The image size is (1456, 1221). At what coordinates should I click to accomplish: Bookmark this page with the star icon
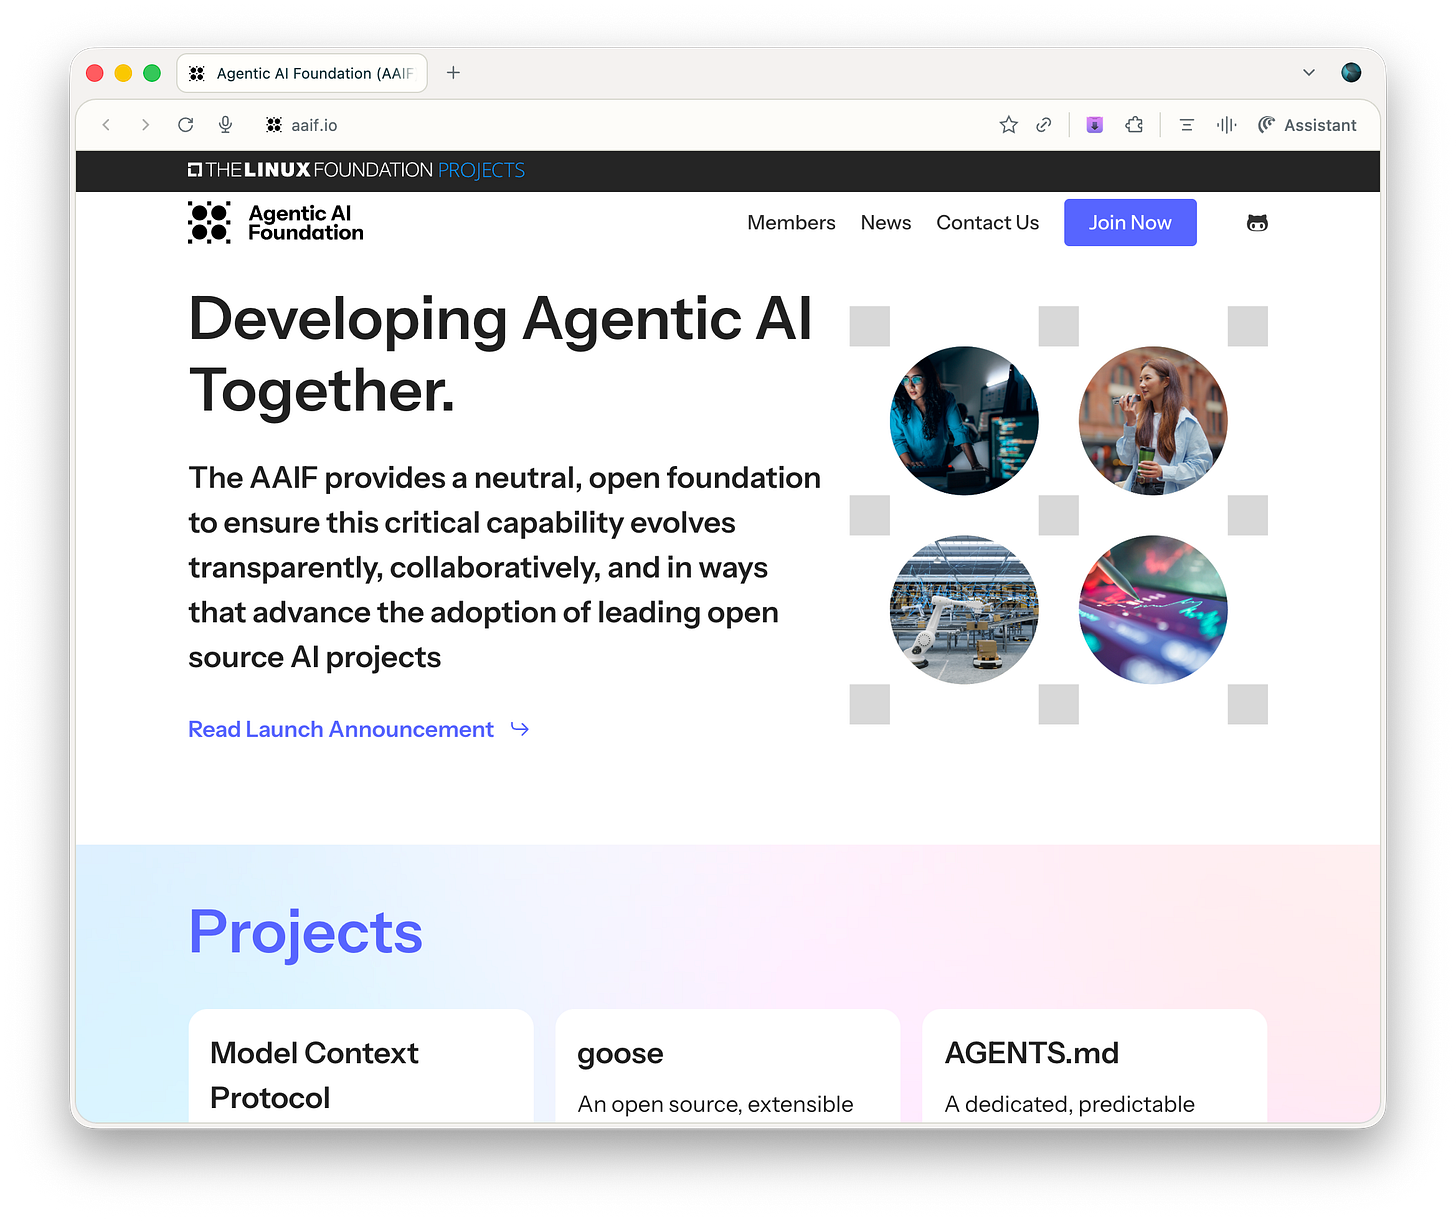[x=1008, y=125]
